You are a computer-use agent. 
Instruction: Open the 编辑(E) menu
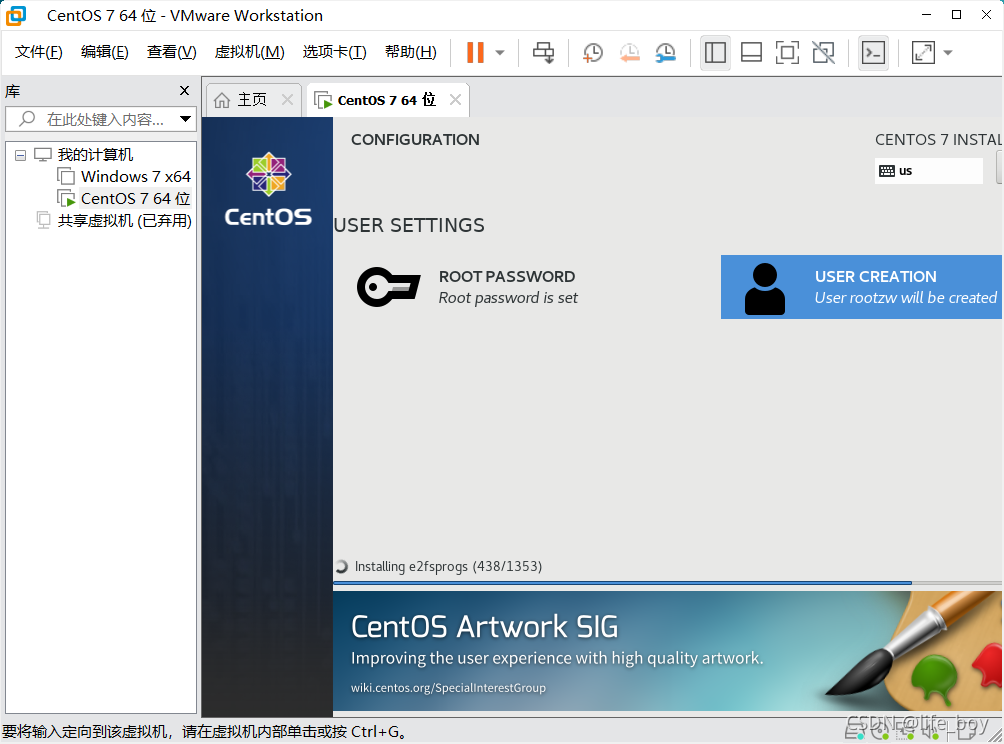(104, 52)
